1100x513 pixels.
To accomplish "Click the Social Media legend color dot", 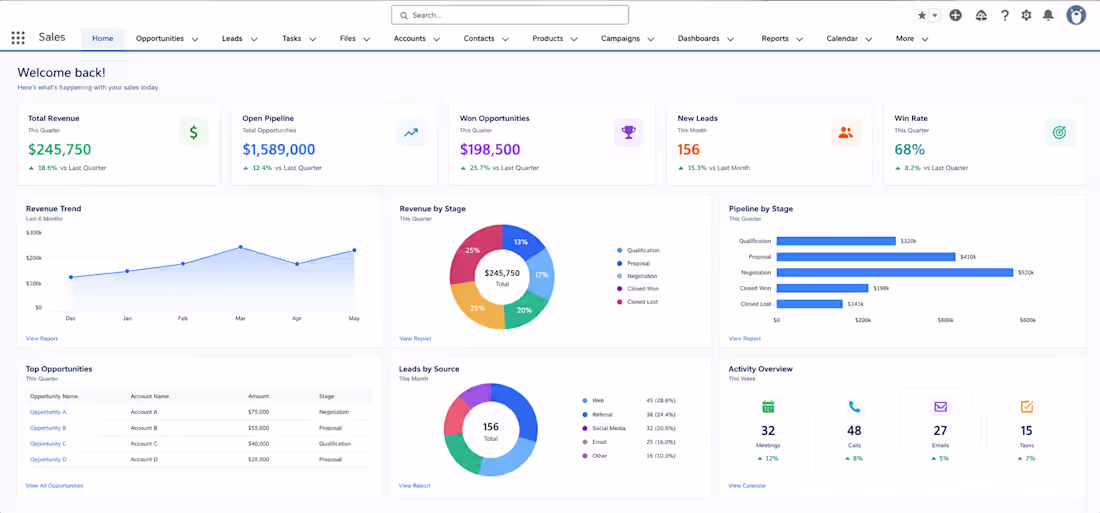I will 585,428.
